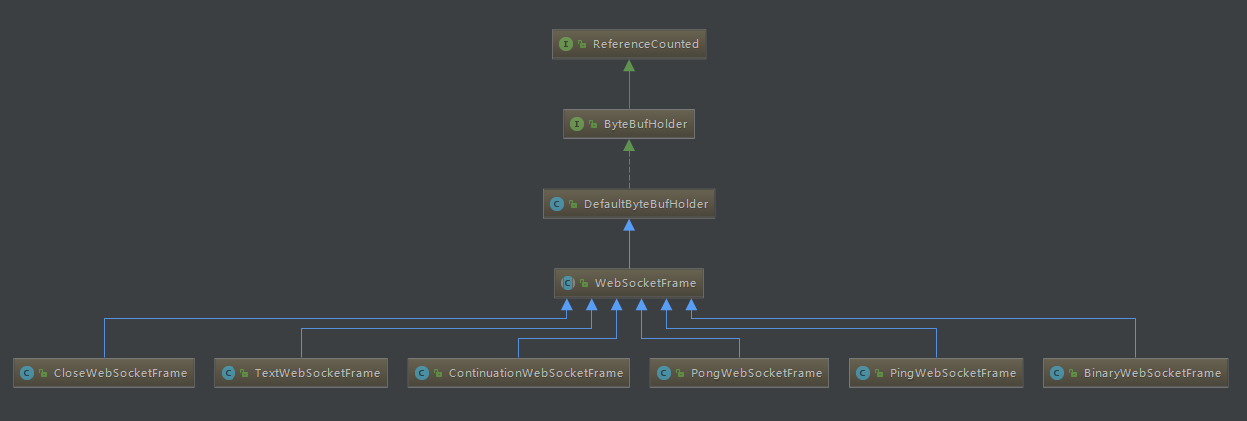Click the lock icon beside DefaultByteBufHolder
1247x421 pixels.
click(573, 205)
